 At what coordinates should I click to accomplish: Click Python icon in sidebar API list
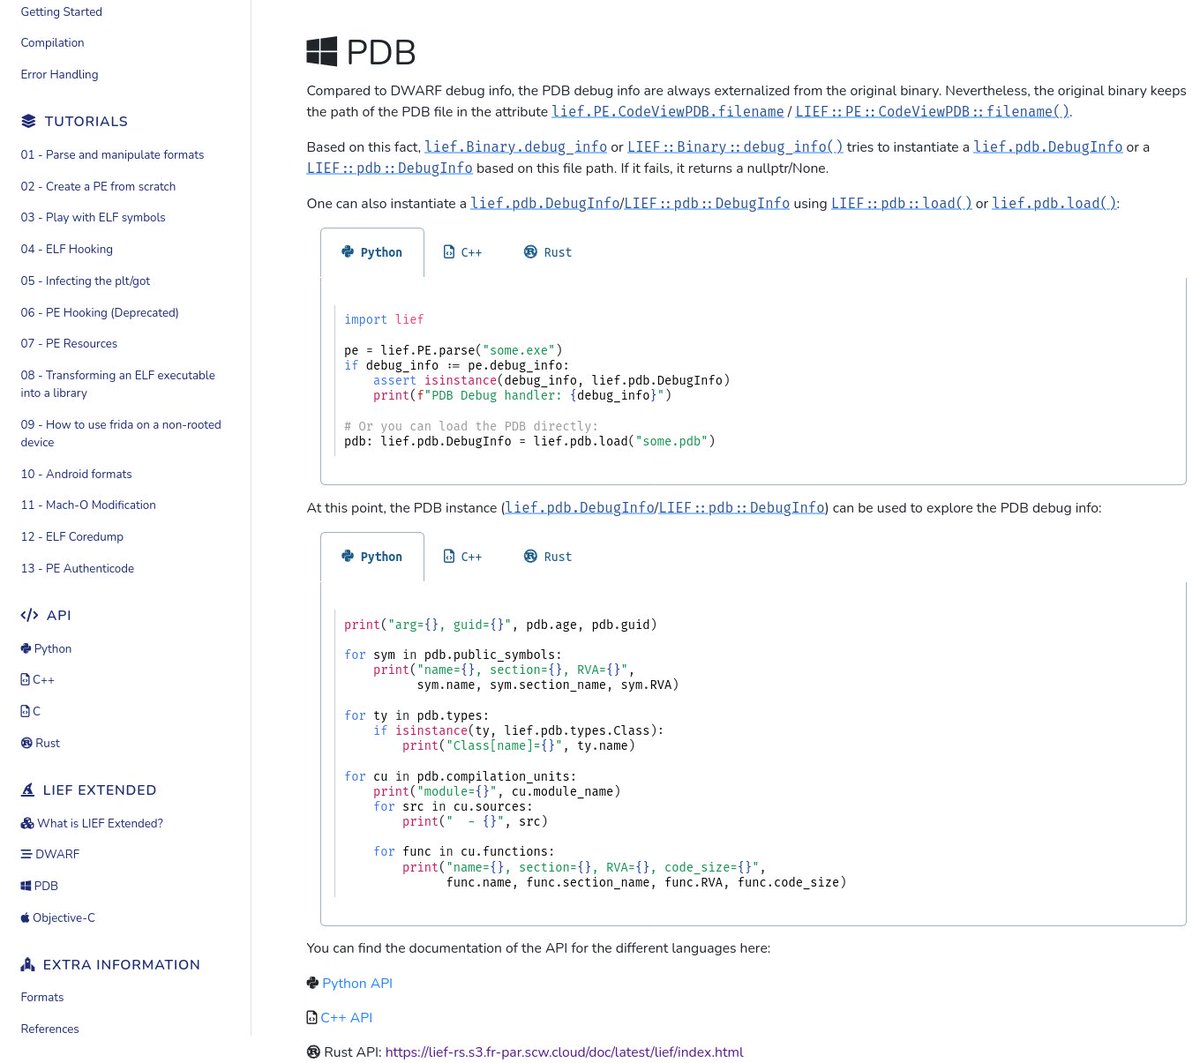click(26, 648)
